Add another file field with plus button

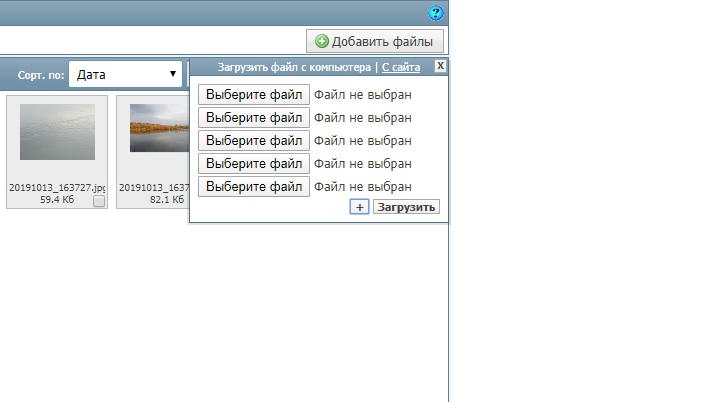(360, 207)
